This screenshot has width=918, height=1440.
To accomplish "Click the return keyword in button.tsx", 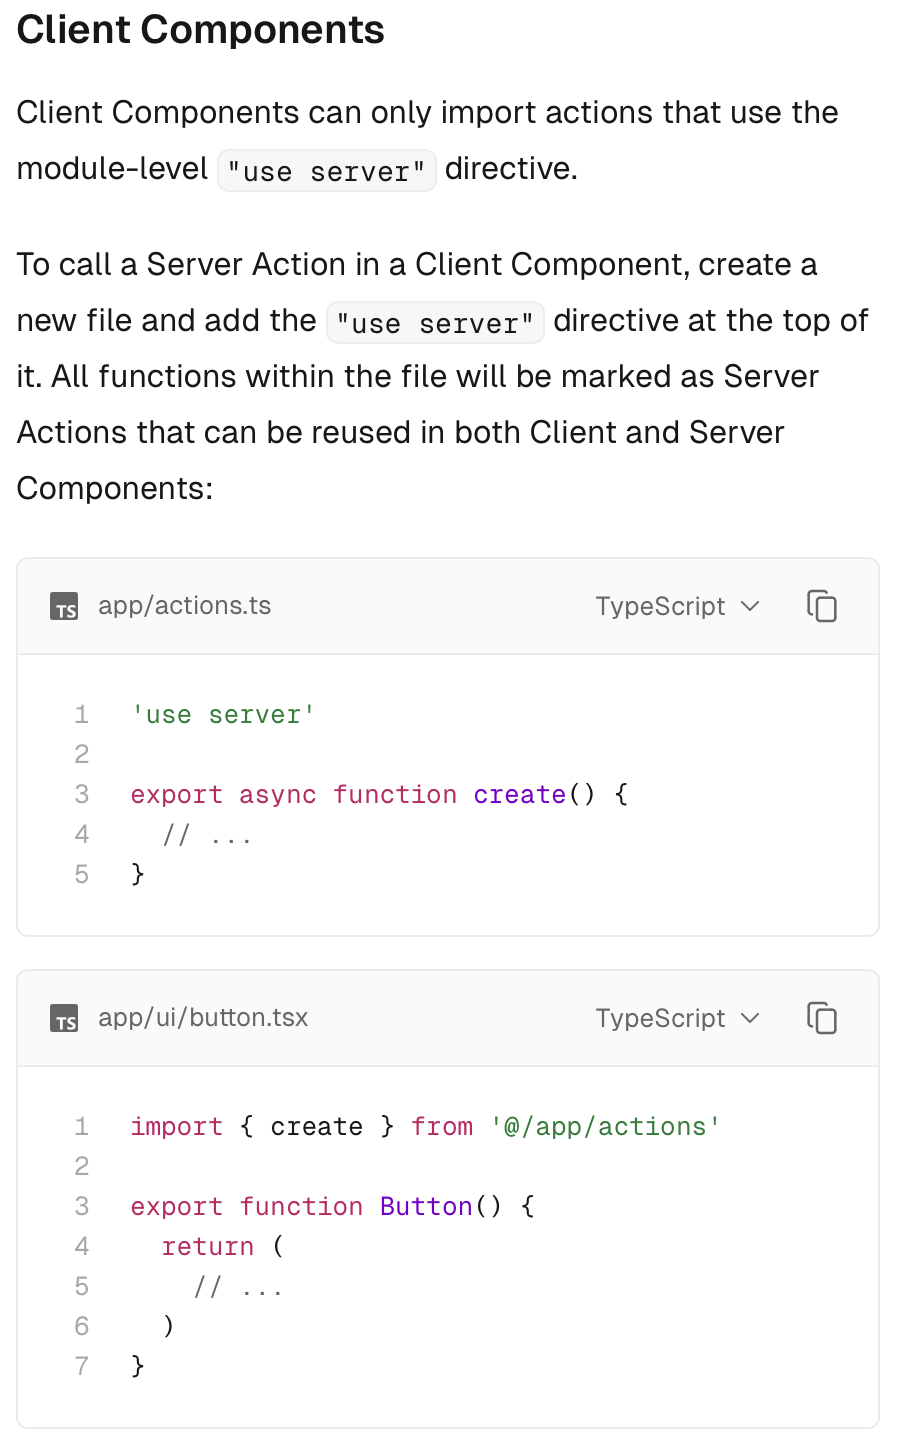I will pyautogui.click(x=208, y=1247).
